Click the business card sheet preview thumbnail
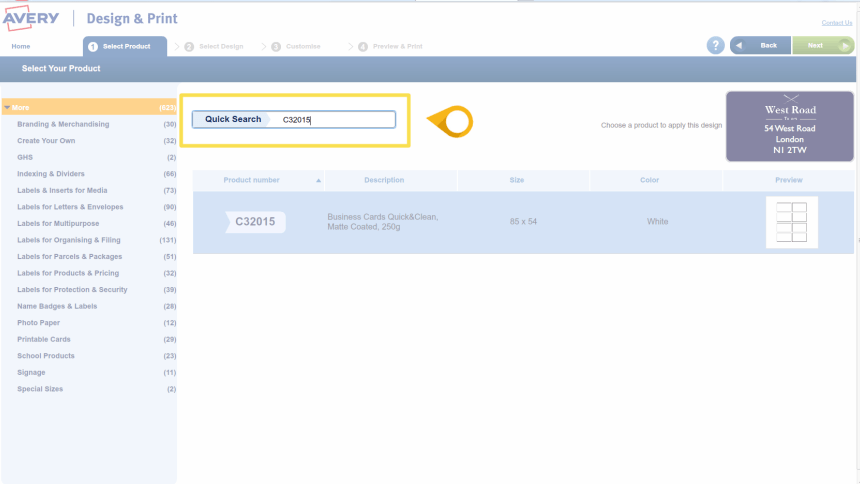Viewport: 860px width, 484px height. click(791, 222)
